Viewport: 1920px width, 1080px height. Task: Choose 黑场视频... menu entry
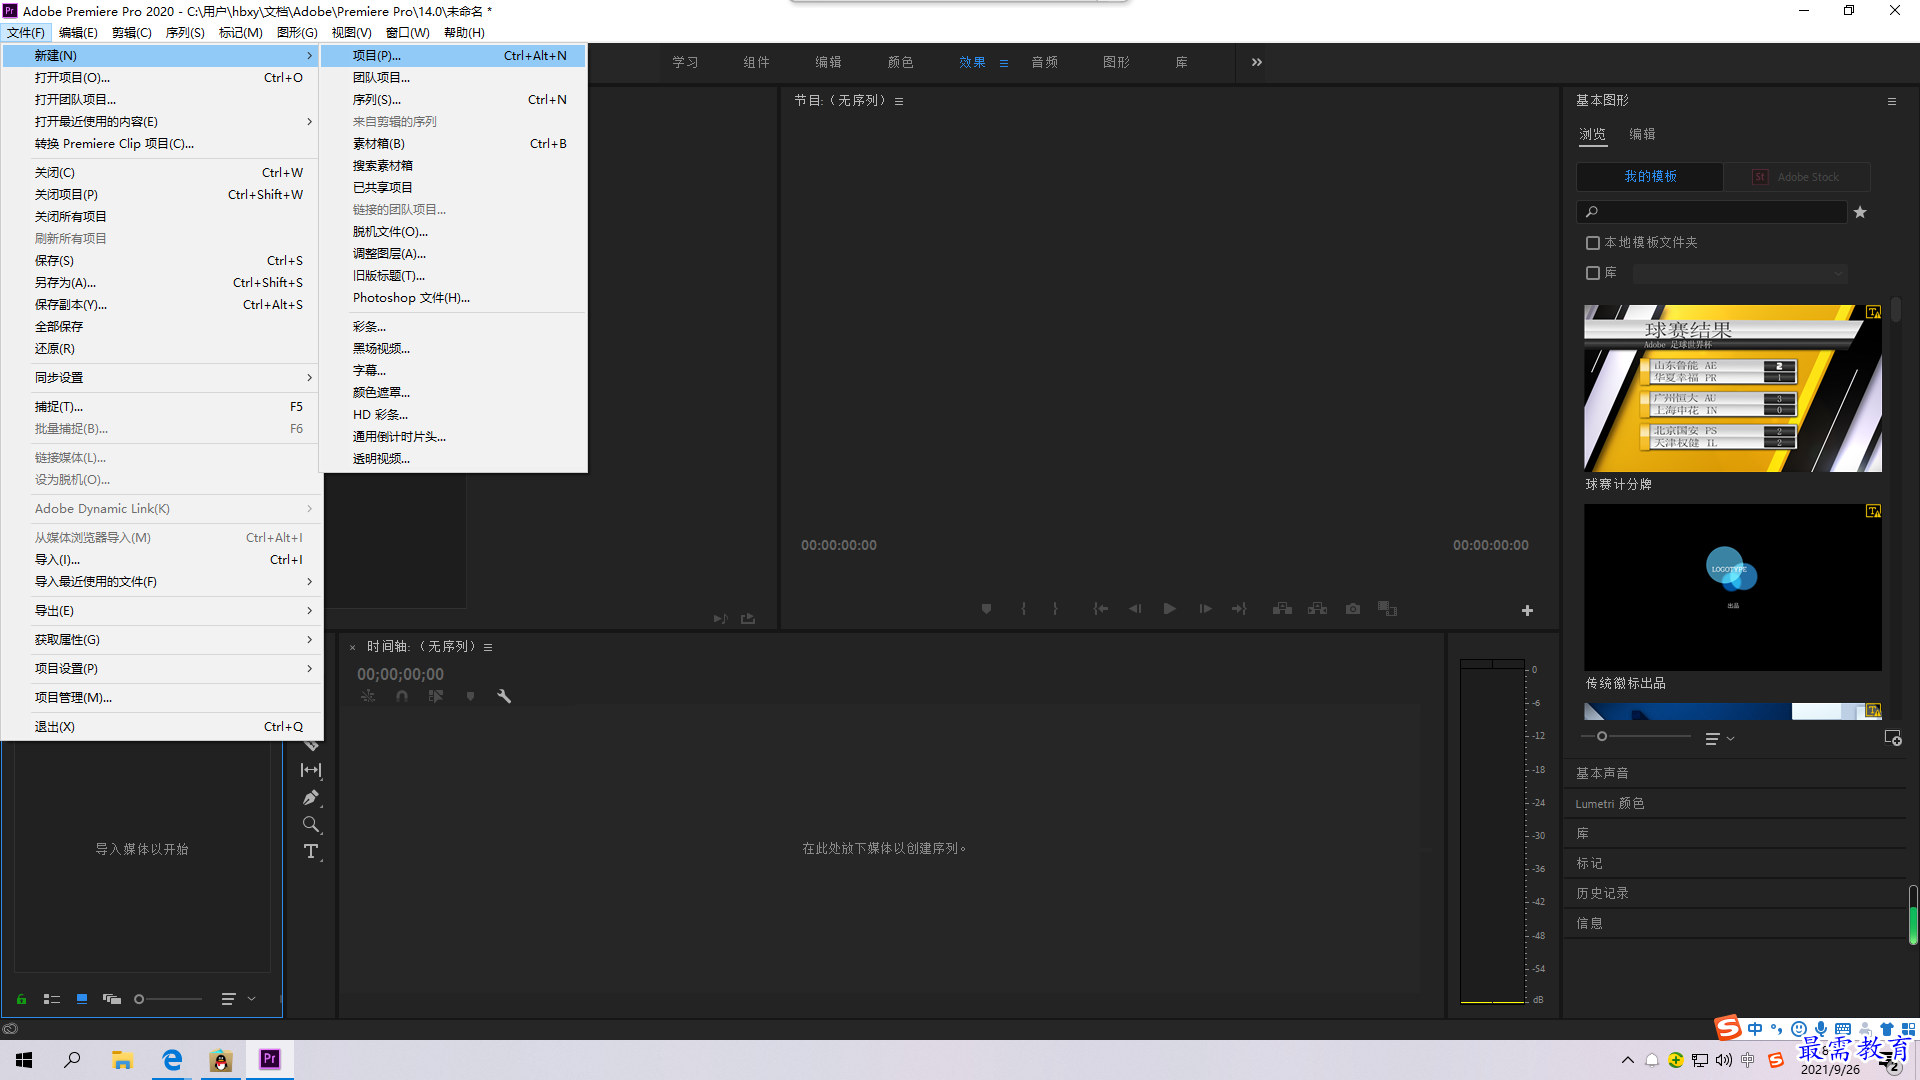point(454,349)
